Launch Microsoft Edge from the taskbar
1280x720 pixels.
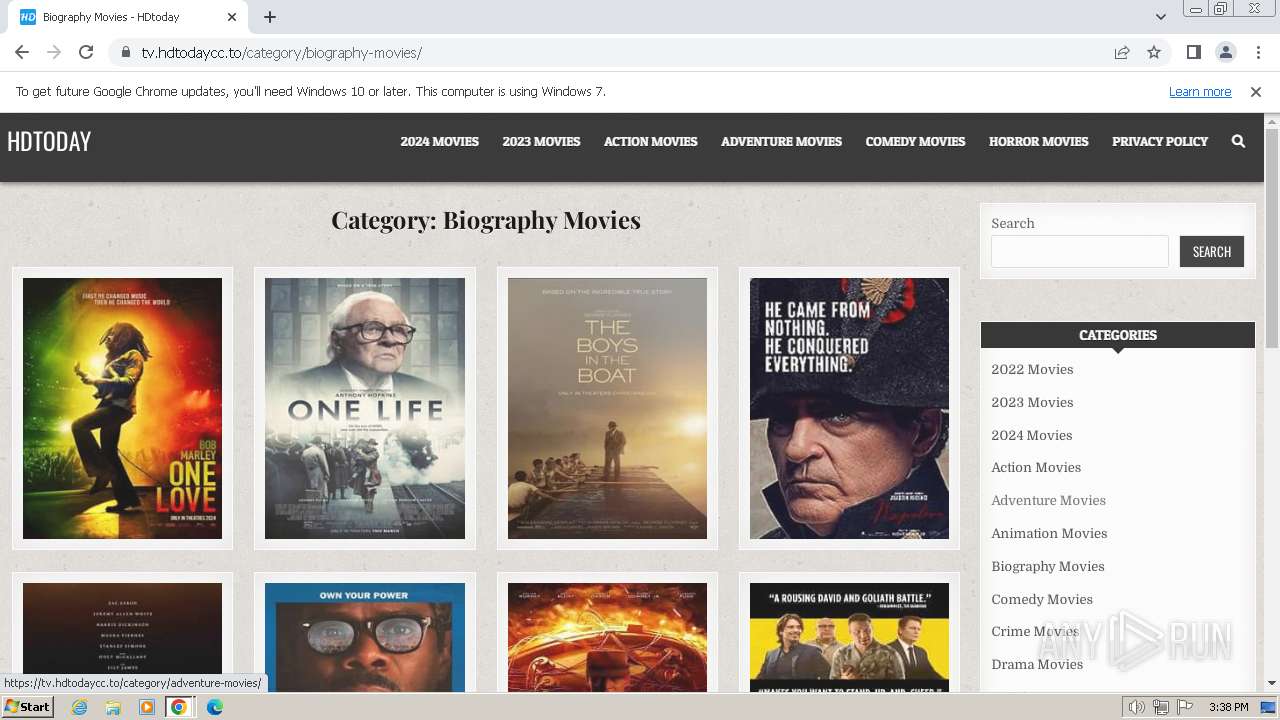[x=215, y=707]
